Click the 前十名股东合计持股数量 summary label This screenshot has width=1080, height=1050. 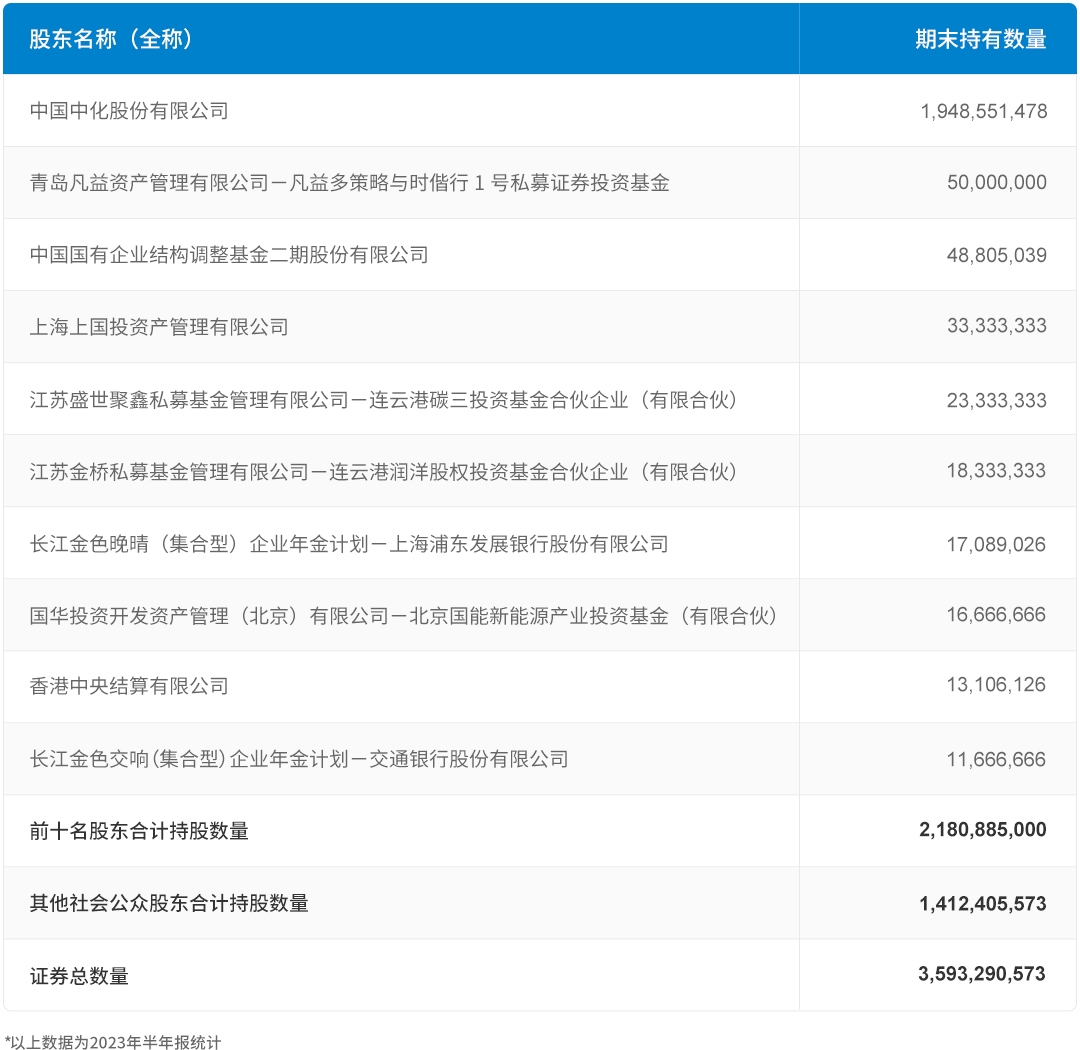click(139, 831)
